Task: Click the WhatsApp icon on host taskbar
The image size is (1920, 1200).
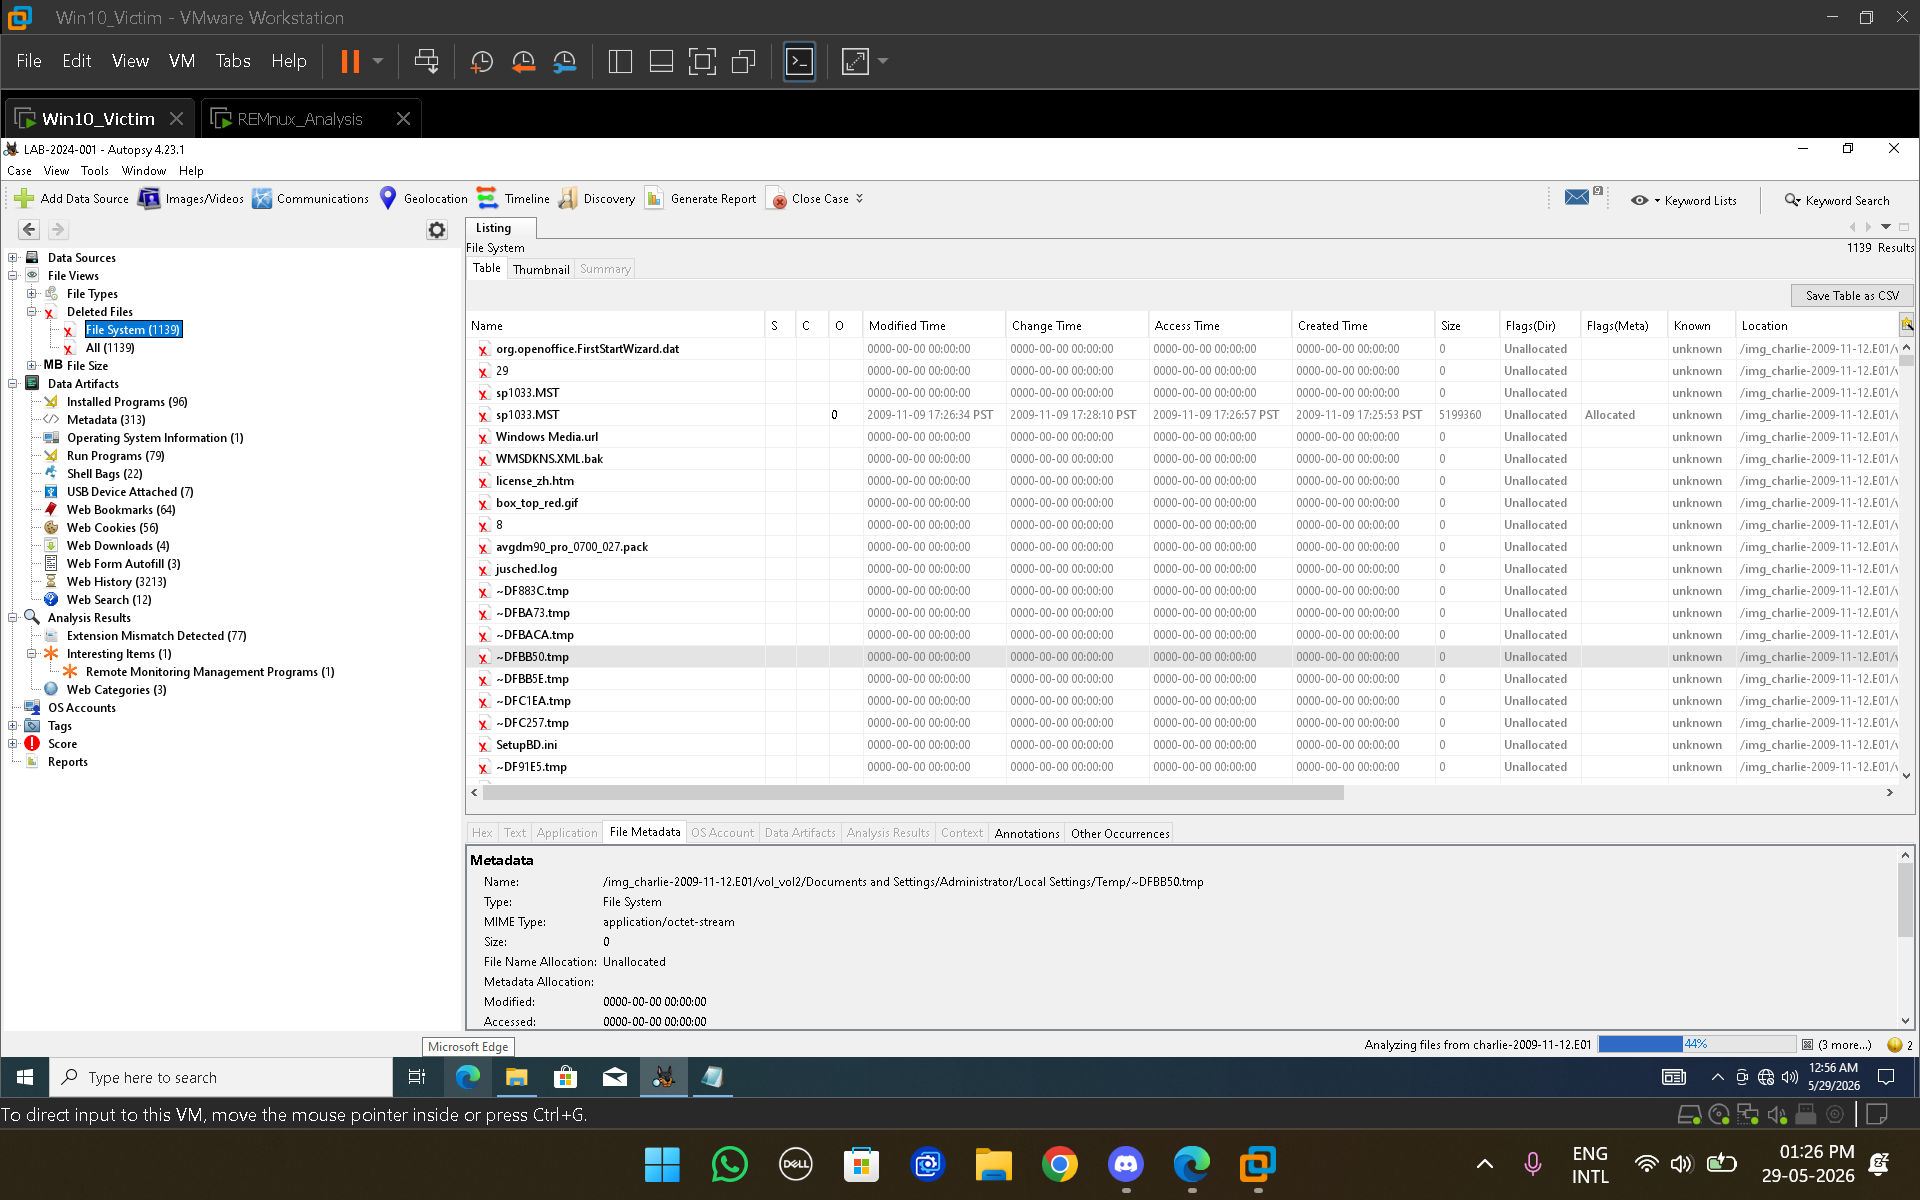Action: point(730,1164)
